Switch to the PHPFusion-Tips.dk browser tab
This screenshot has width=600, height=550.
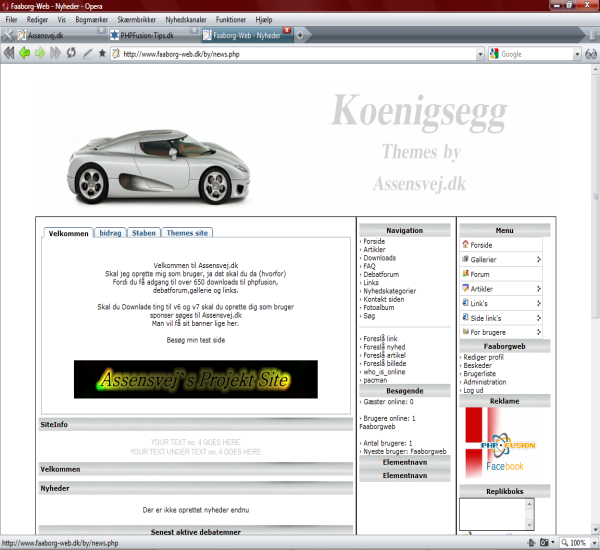[x=153, y=36]
